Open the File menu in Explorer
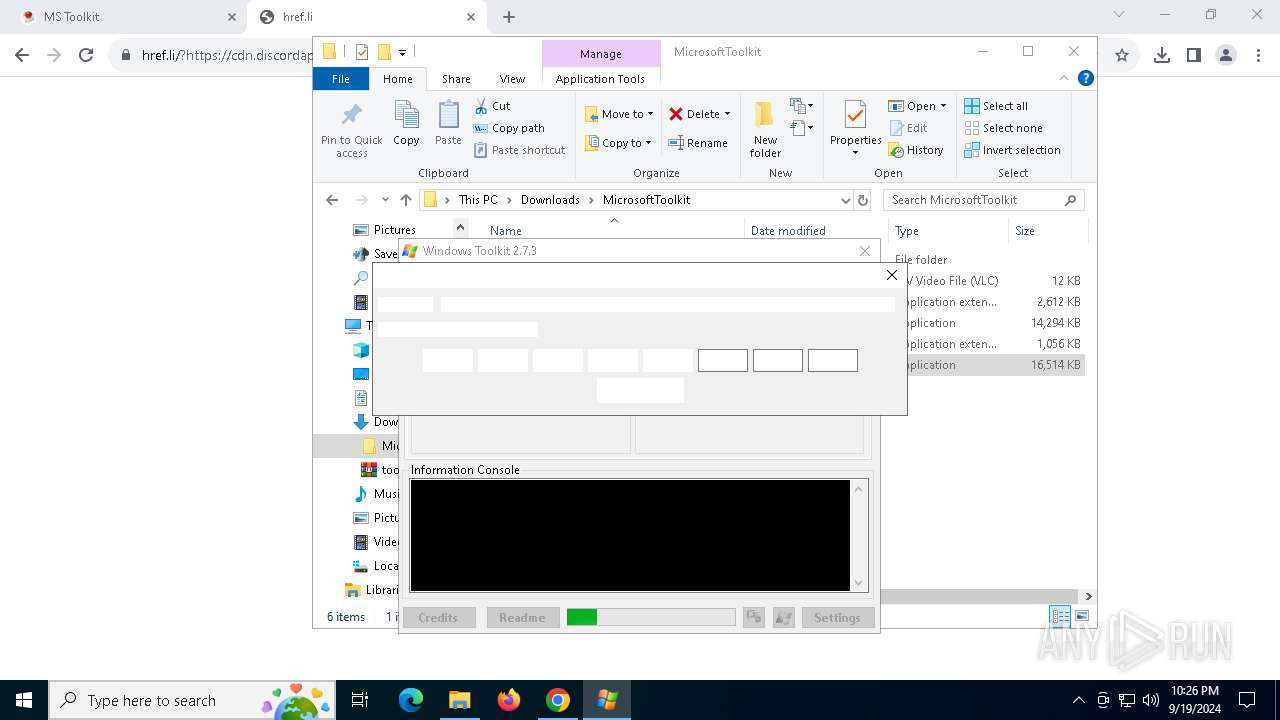The width and height of the screenshot is (1280, 720). click(341, 79)
